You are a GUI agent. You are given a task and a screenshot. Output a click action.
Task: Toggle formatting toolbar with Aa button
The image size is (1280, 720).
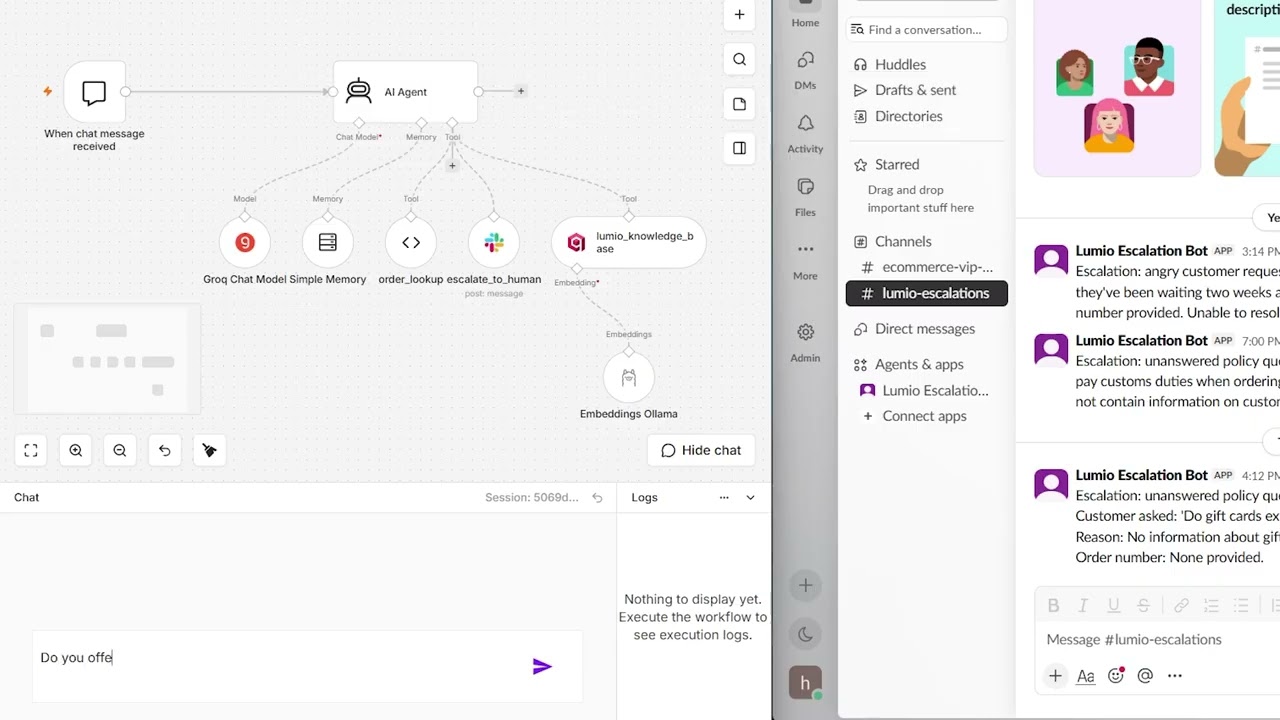(x=1085, y=676)
